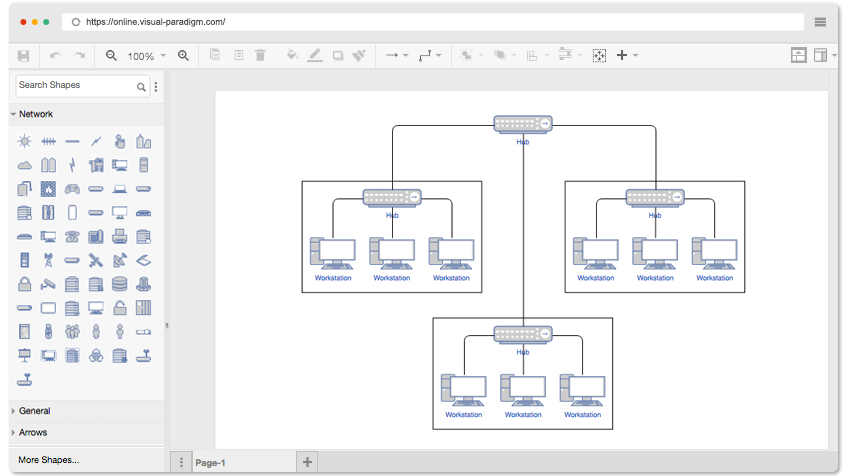Select the Scanner shape
The width and height of the screenshot is (848, 476).
tap(143, 260)
